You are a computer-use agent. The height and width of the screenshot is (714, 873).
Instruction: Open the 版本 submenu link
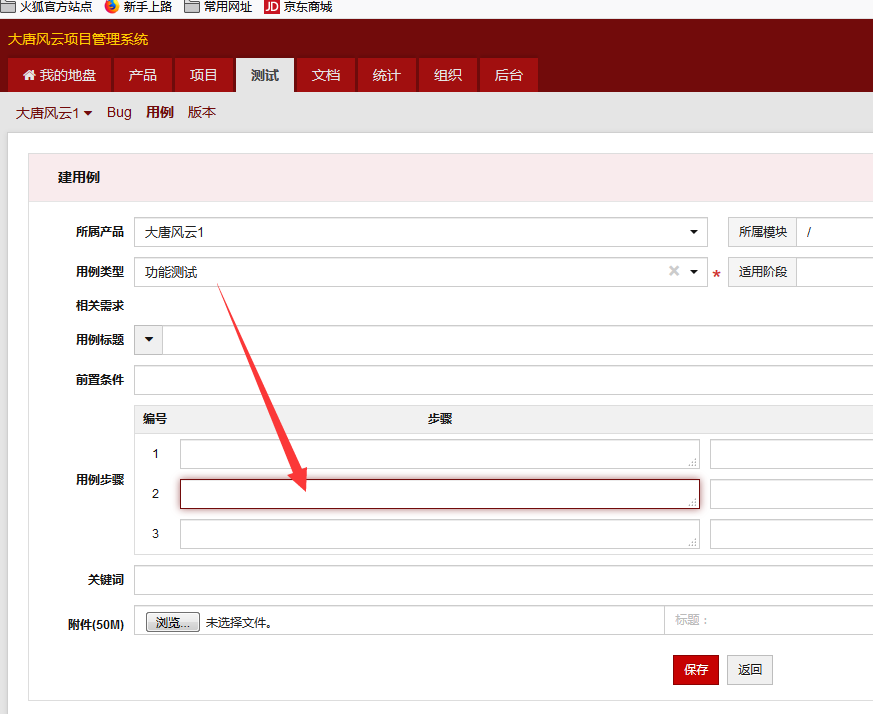pos(202,113)
